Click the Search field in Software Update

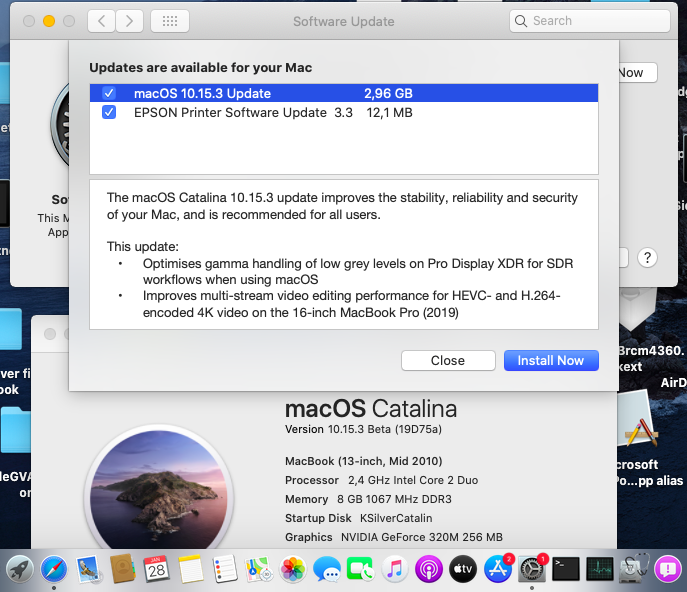tap(590, 21)
